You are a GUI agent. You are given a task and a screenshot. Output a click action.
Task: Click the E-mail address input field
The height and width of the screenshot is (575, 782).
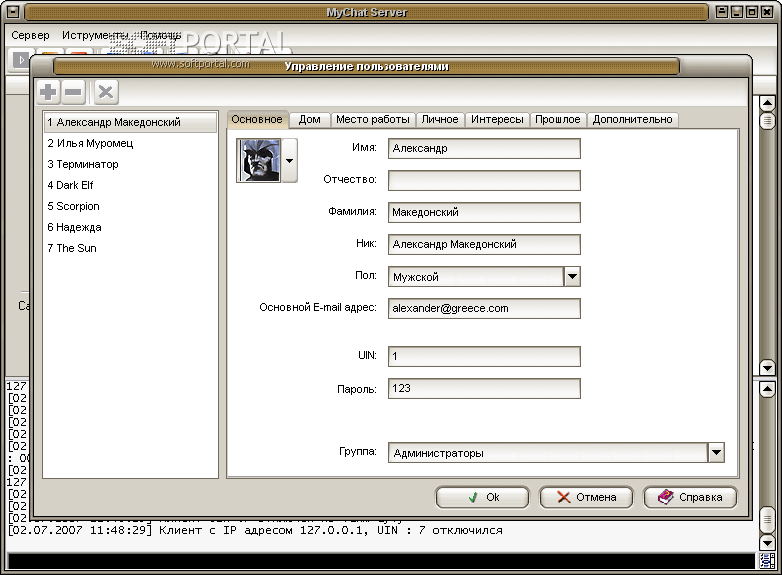pyautogui.click(x=484, y=308)
